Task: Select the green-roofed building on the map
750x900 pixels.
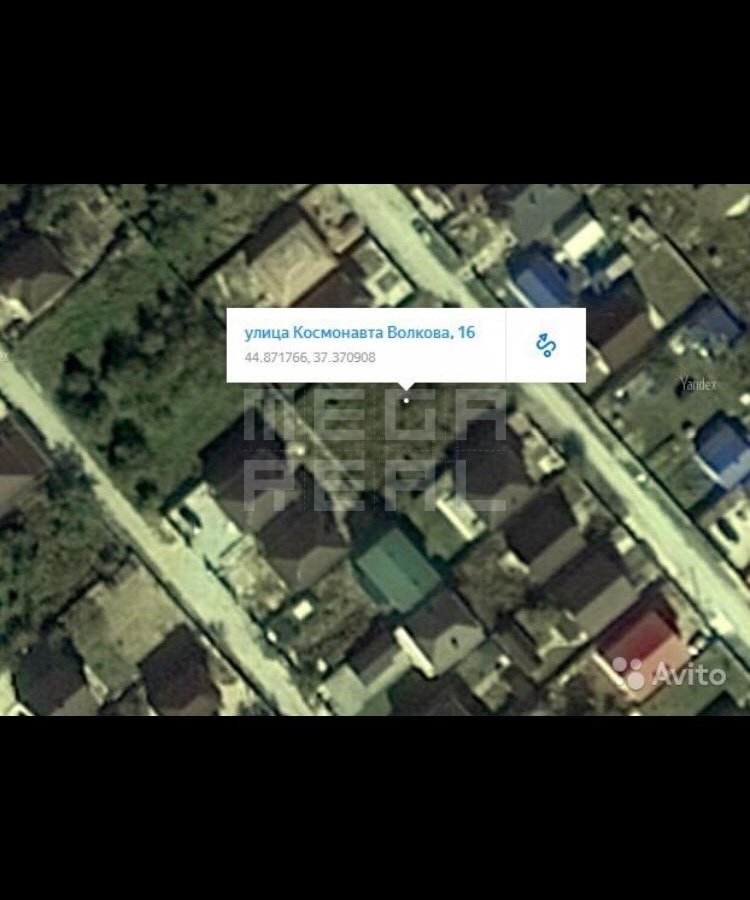Action: click(397, 567)
